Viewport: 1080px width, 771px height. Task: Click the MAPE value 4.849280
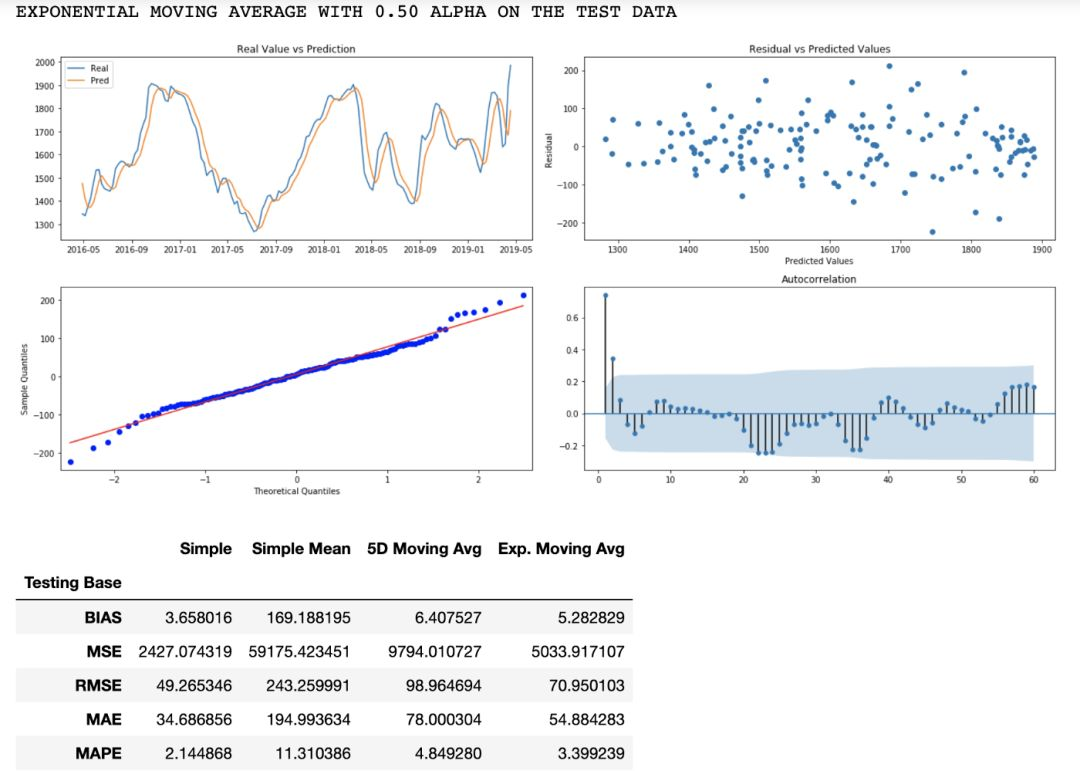[x=448, y=753]
